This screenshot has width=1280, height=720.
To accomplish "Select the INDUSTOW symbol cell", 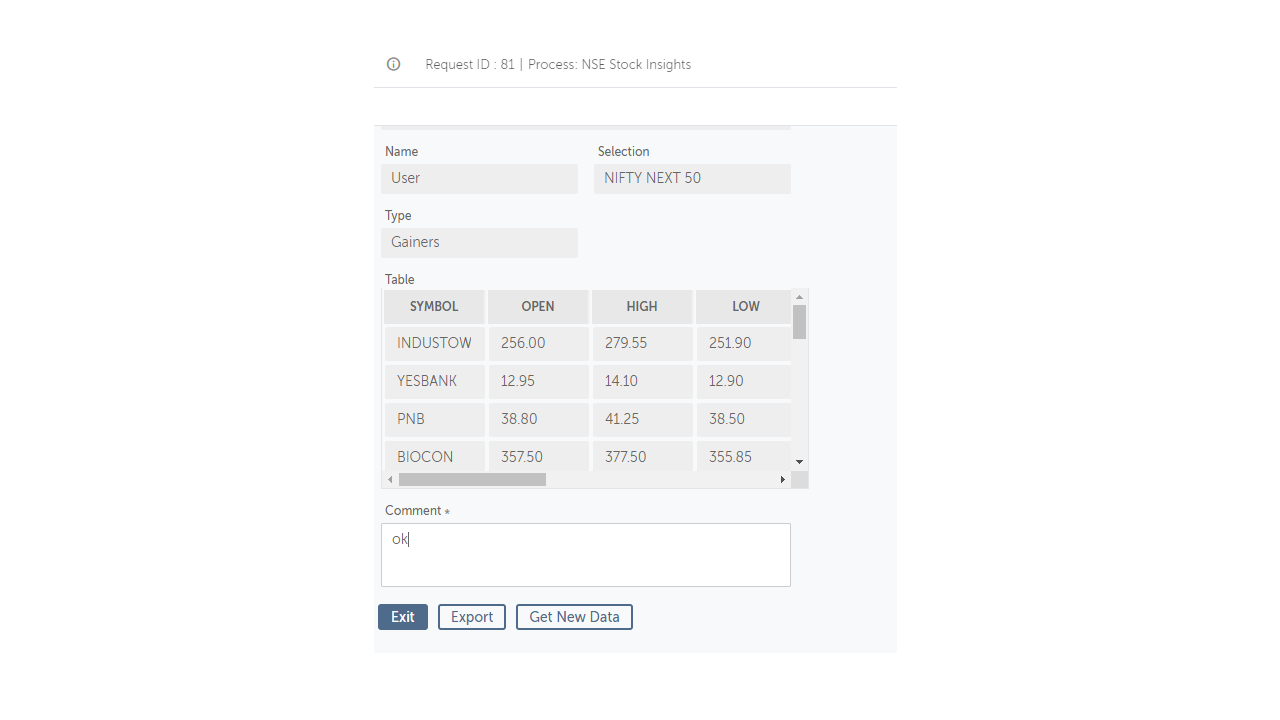I will pyautogui.click(x=434, y=343).
